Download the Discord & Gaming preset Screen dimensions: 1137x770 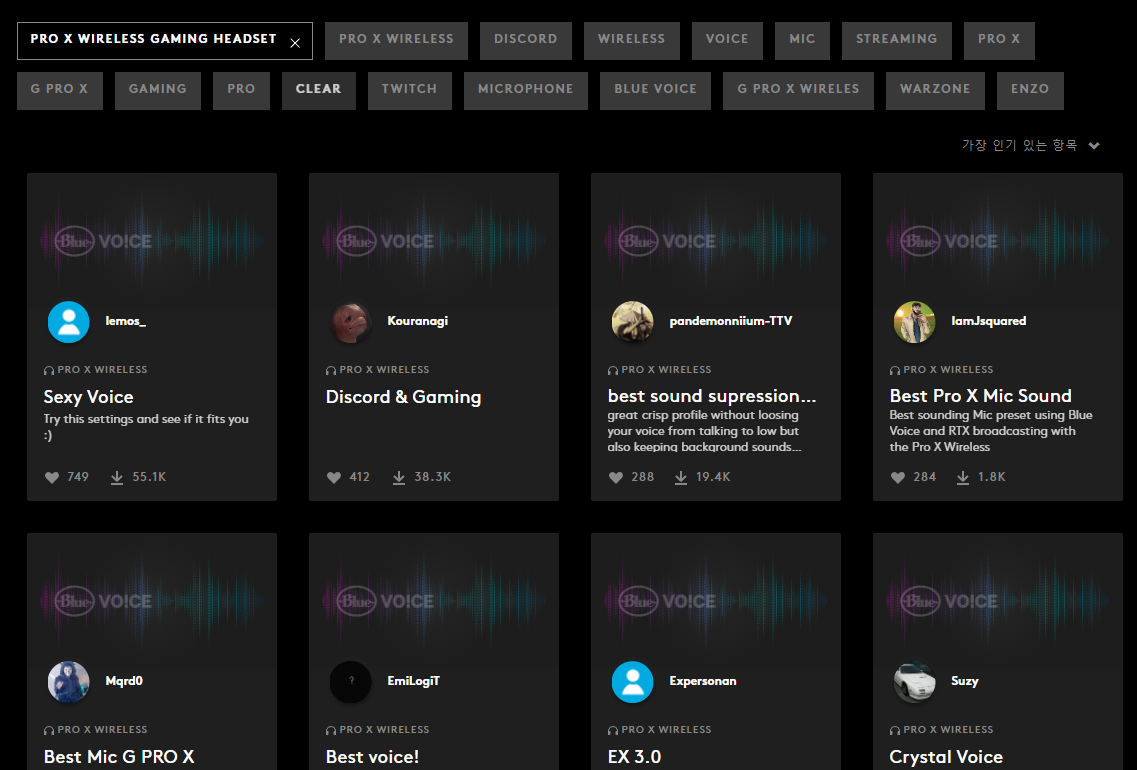399,477
